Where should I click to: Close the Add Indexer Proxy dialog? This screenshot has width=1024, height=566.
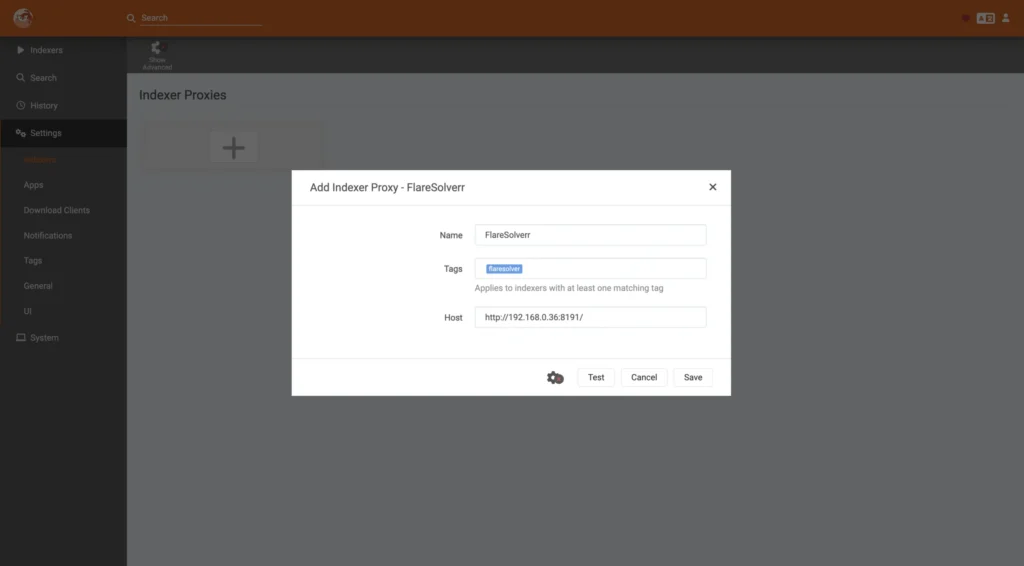click(x=712, y=187)
